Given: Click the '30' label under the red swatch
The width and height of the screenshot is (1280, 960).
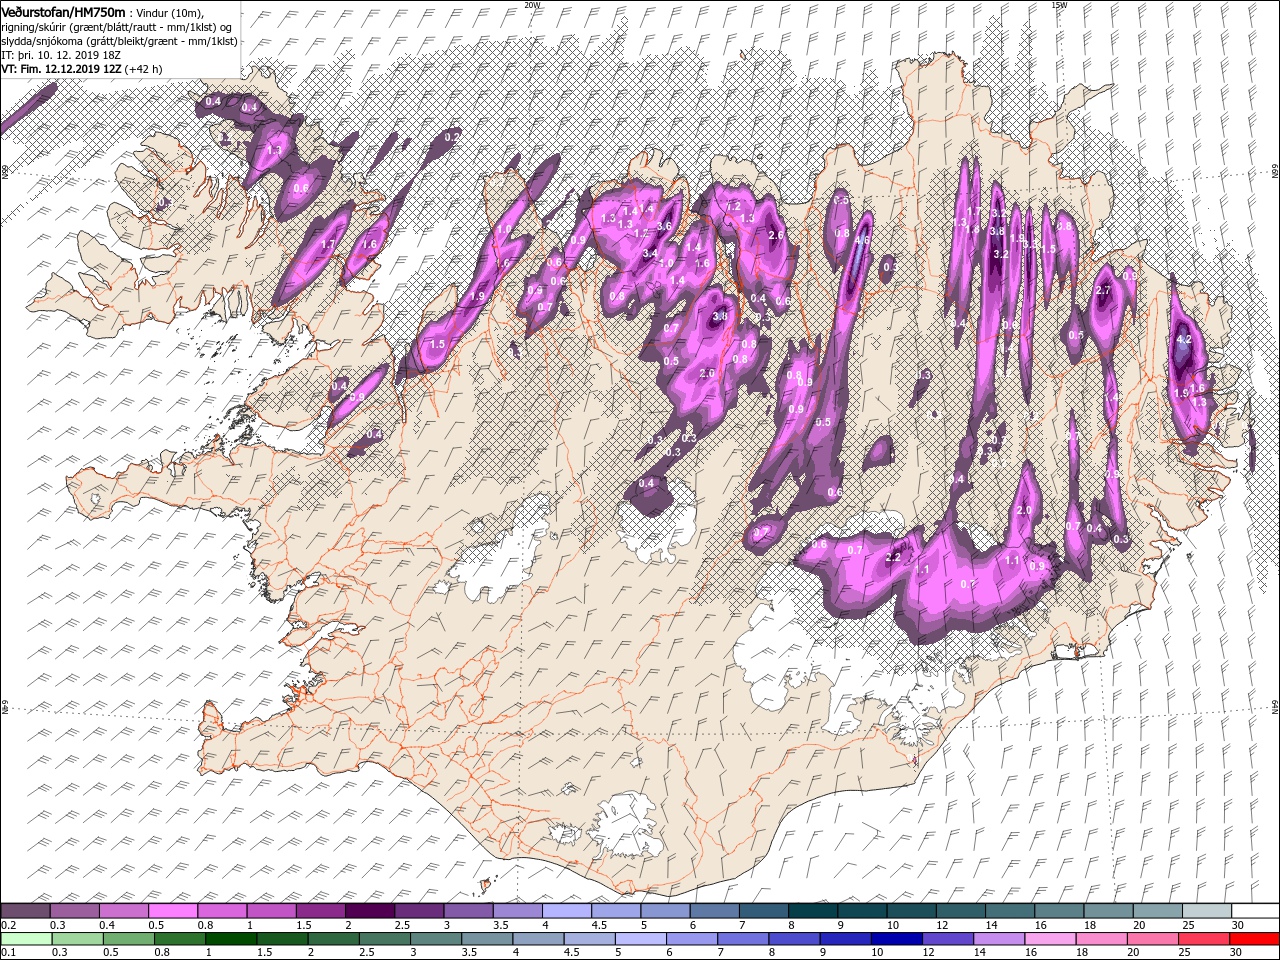Looking at the screenshot, I should [x=1235, y=953].
